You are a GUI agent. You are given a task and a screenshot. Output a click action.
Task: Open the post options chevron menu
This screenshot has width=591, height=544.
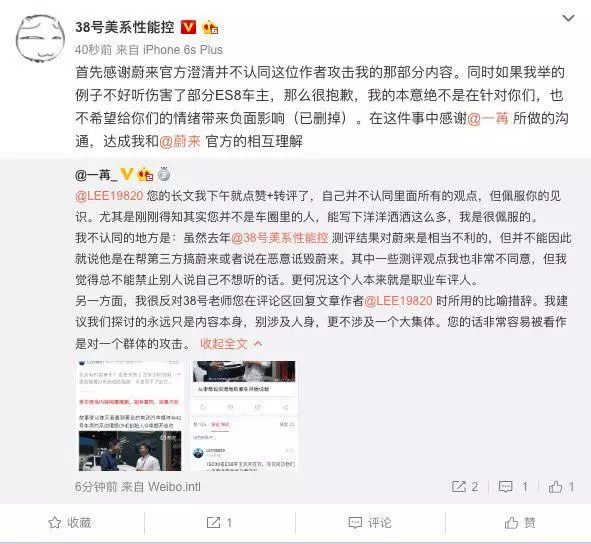(568, 18)
